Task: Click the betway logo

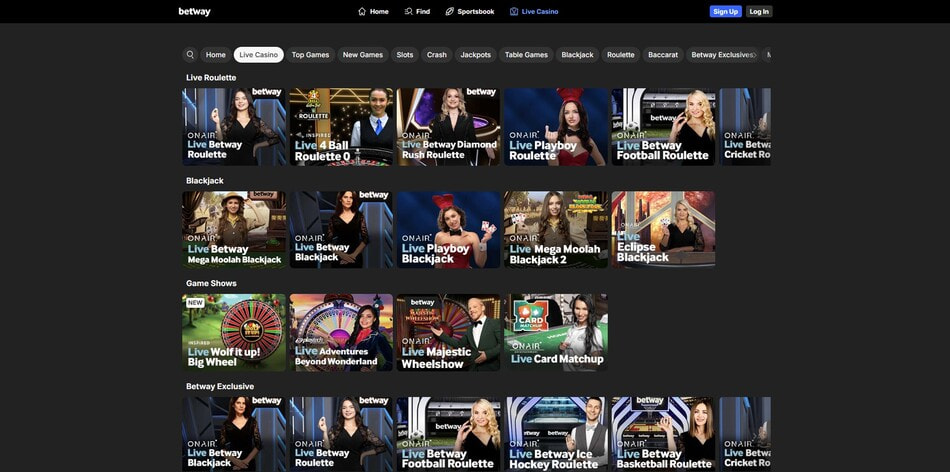Action: (194, 12)
